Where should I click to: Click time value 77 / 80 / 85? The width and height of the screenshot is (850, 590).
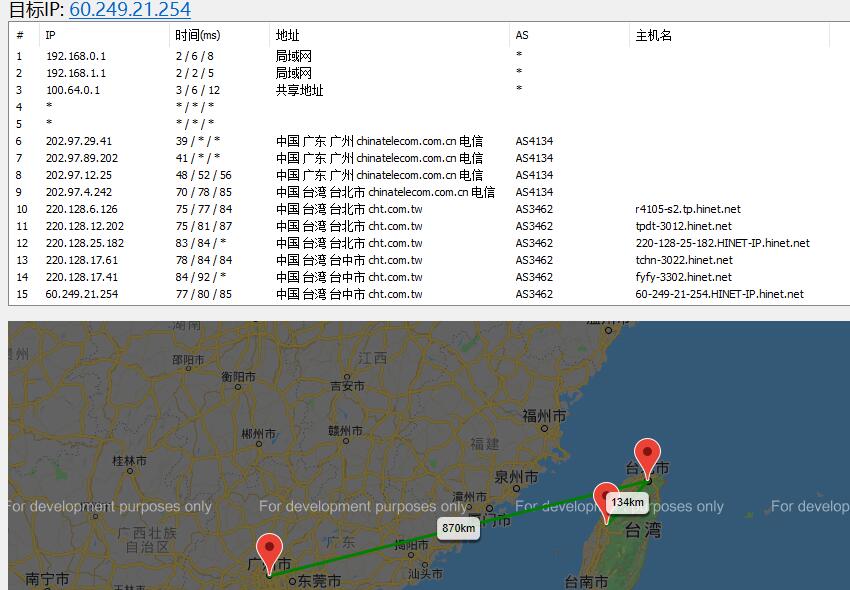coord(203,294)
